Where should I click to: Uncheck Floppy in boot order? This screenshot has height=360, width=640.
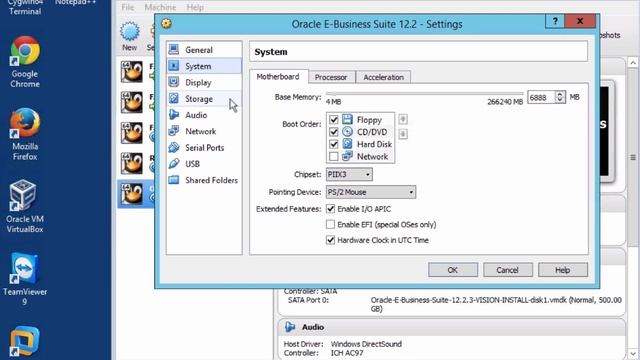click(x=333, y=120)
